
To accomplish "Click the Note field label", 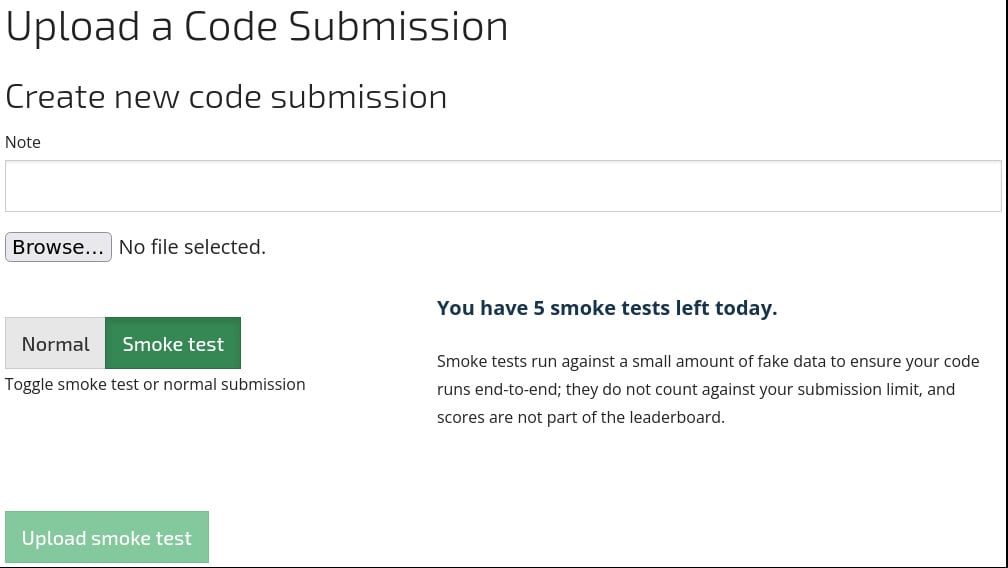I will pos(23,142).
